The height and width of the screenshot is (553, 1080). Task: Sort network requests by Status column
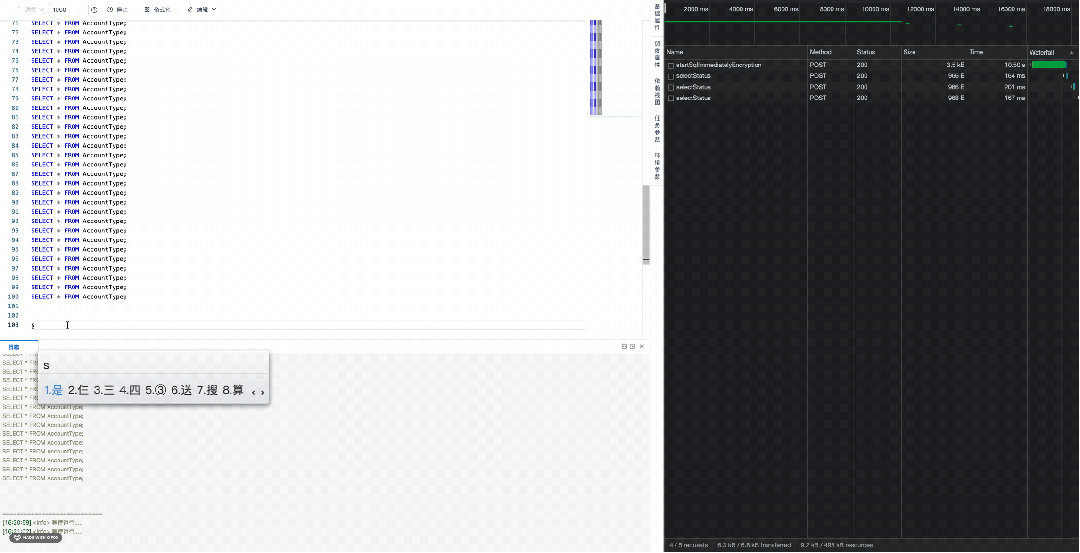878,52
